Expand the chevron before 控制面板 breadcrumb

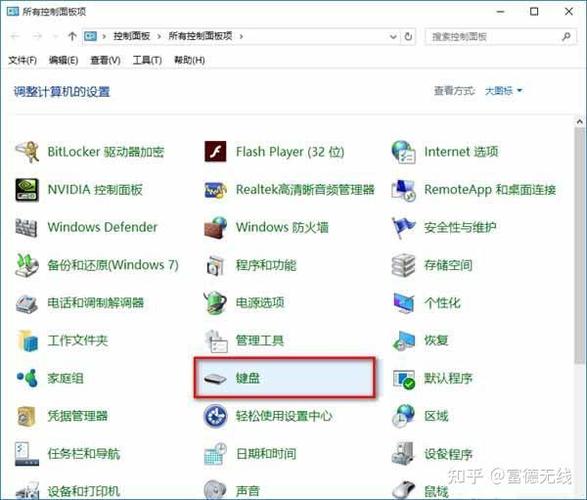coord(104,36)
